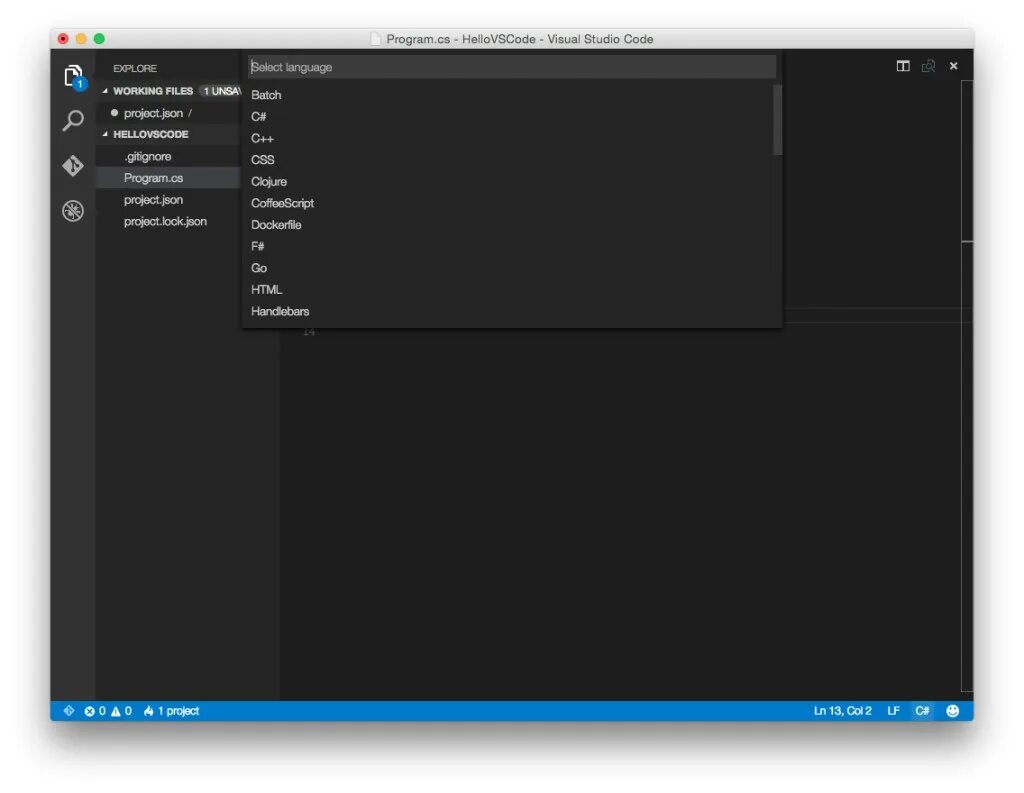The height and width of the screenshot is (793, 1024).
Task: Open the Search view icon
Action: click(73, 120)
